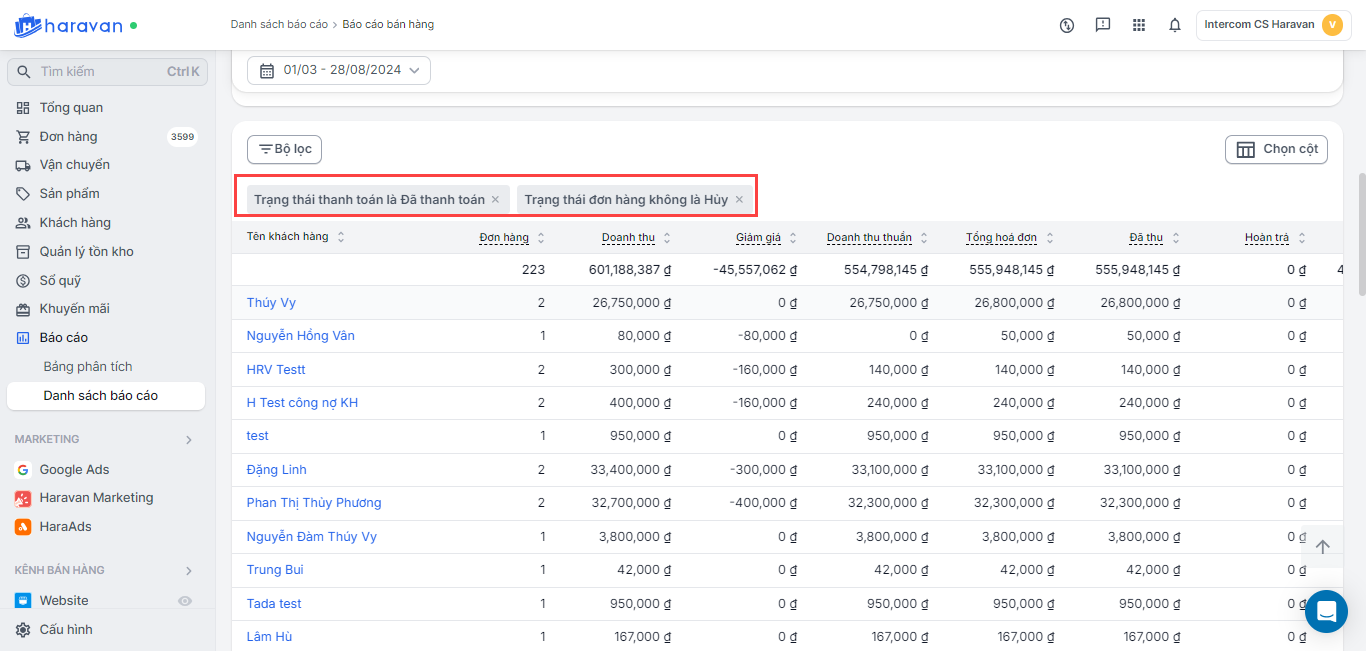This screenshot has height=651, width=1366.
Task: Click the currency globe icon in header
Action: click(x=1067, y=25)
